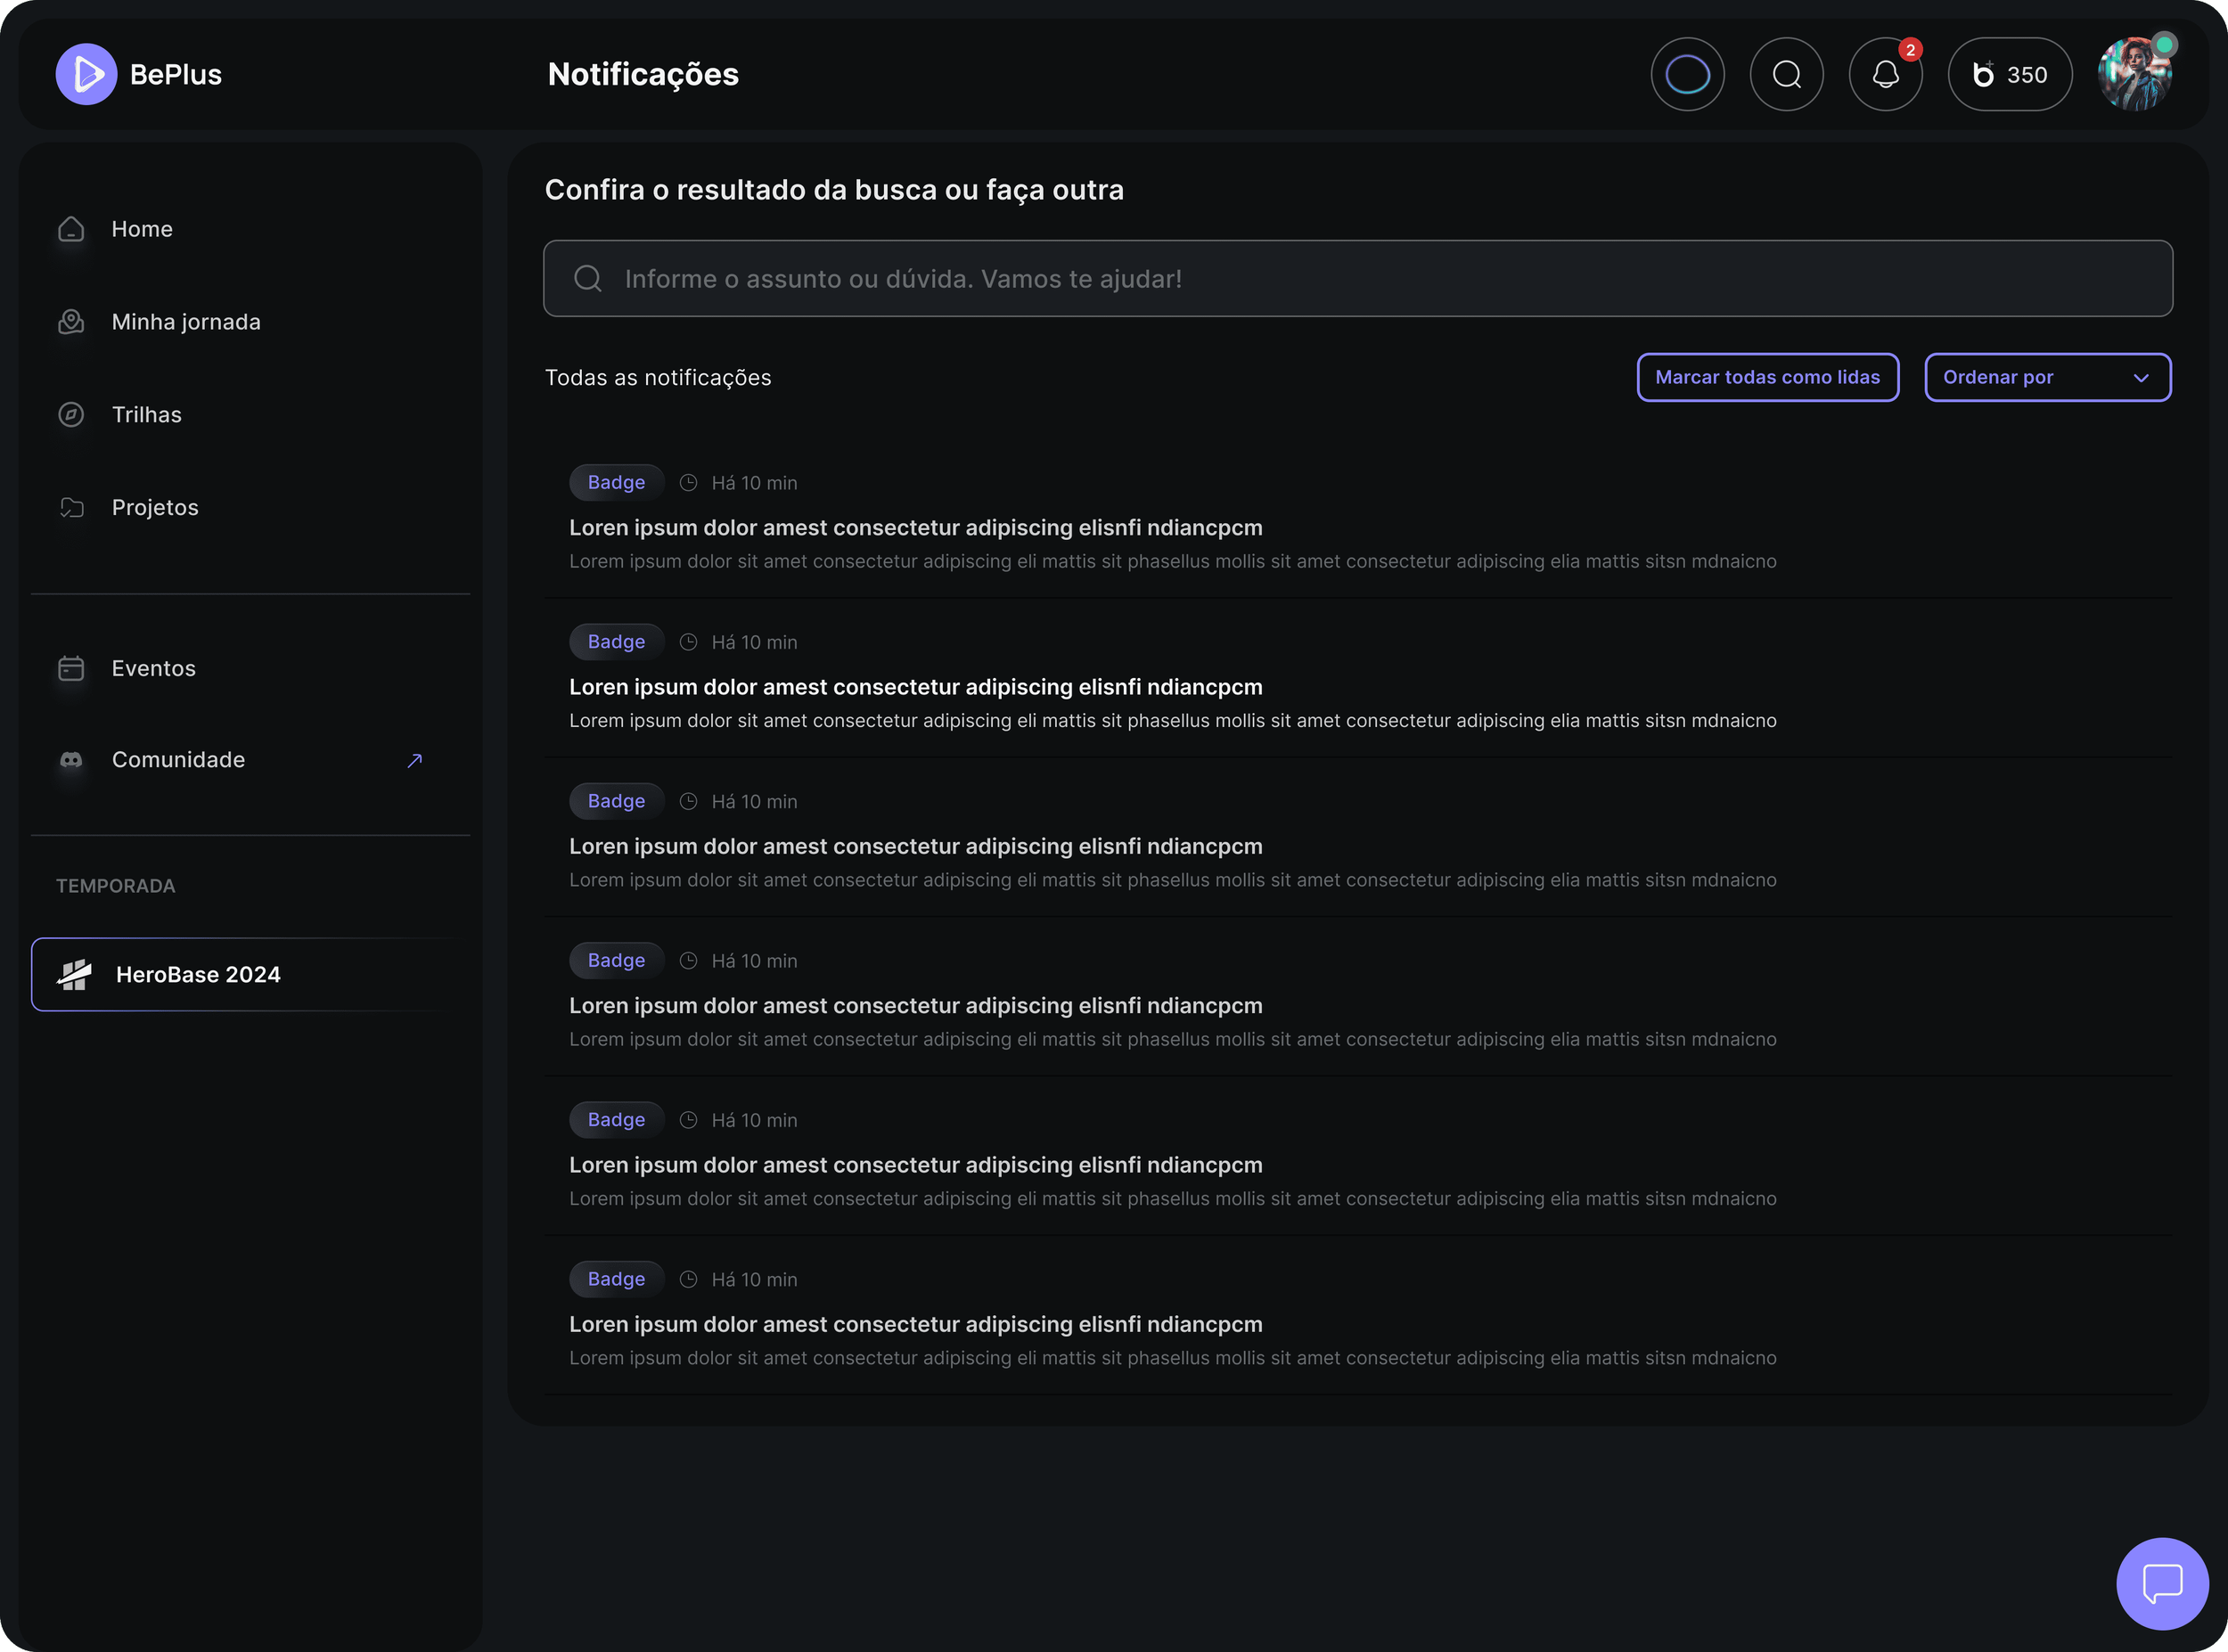
Task: Open the notifications bell icon
Action: point(1885,74)
